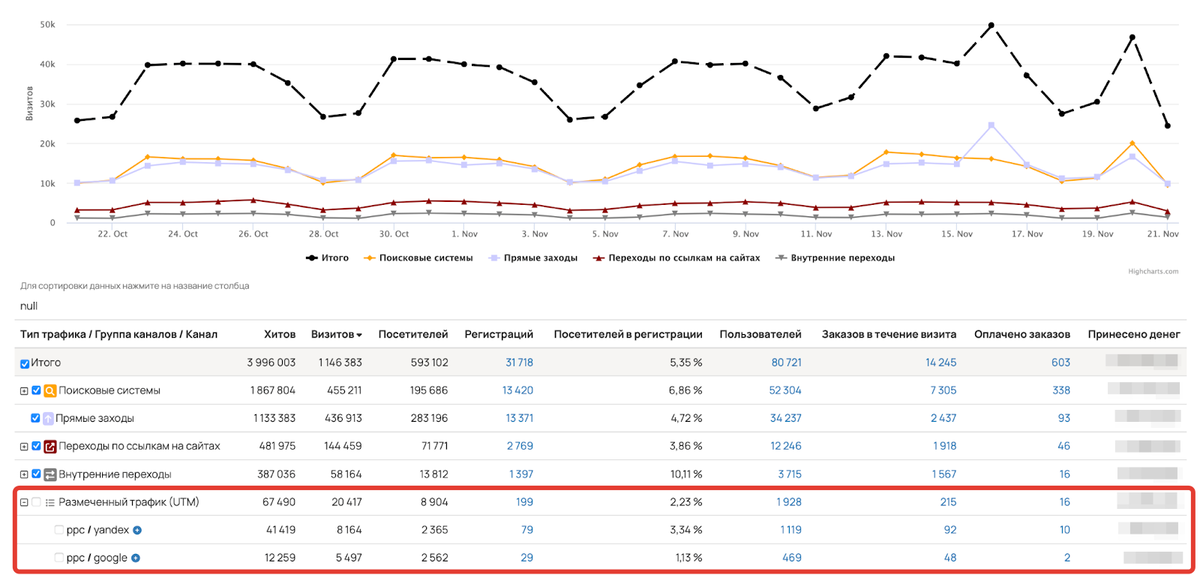Uncheck the Переходы по ссылкам на сайтах checkbox
Screen dimensions: 1200x575
pyautogui.click(x=37, y=446)
